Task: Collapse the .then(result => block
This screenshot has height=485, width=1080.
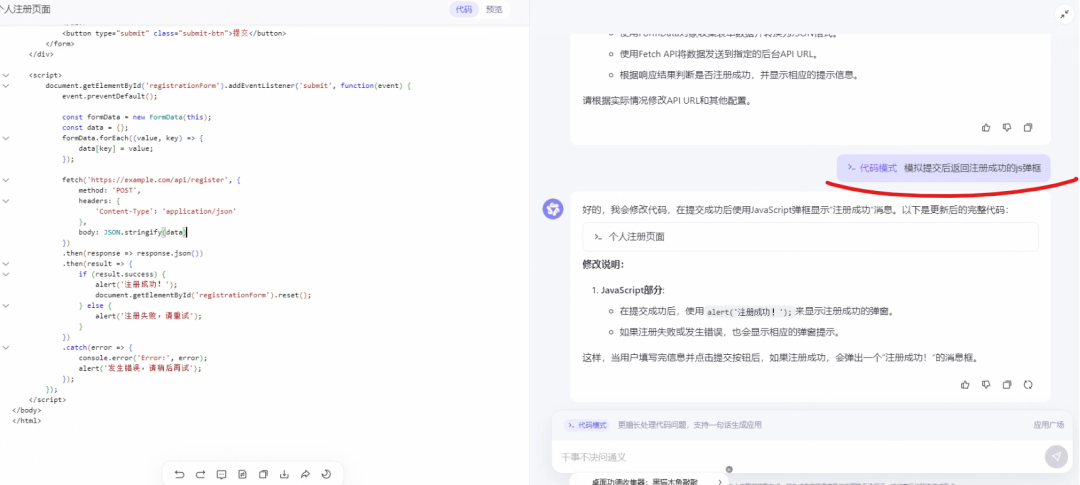Action: pos(6,264)
